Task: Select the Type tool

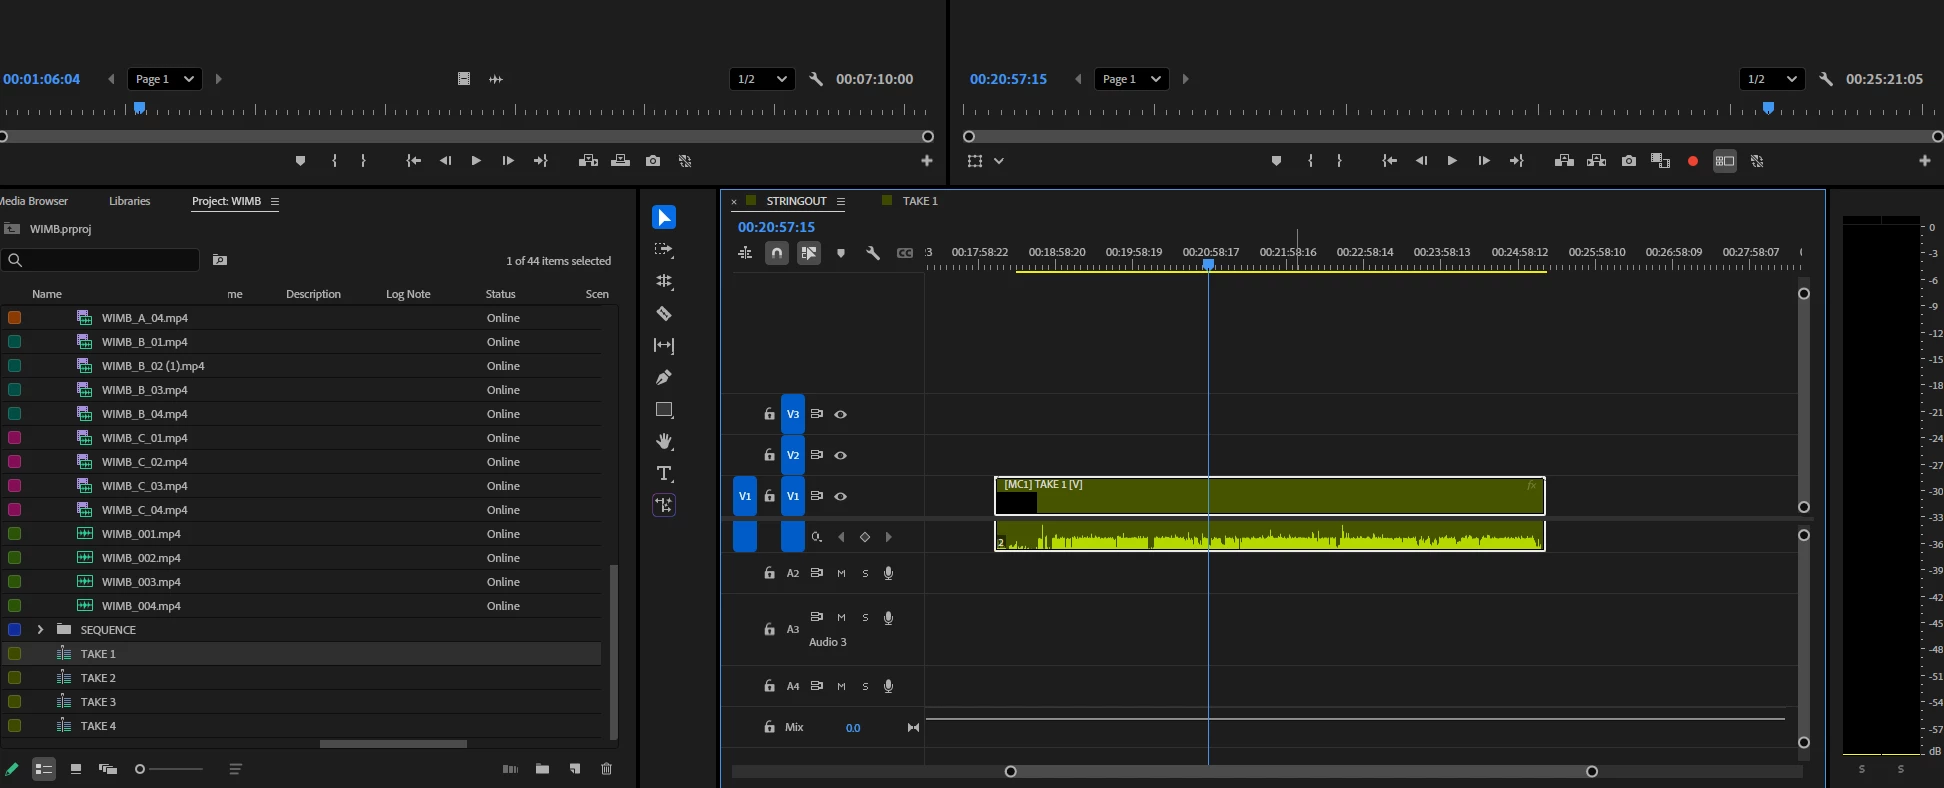Action: [x=664, y=474]
